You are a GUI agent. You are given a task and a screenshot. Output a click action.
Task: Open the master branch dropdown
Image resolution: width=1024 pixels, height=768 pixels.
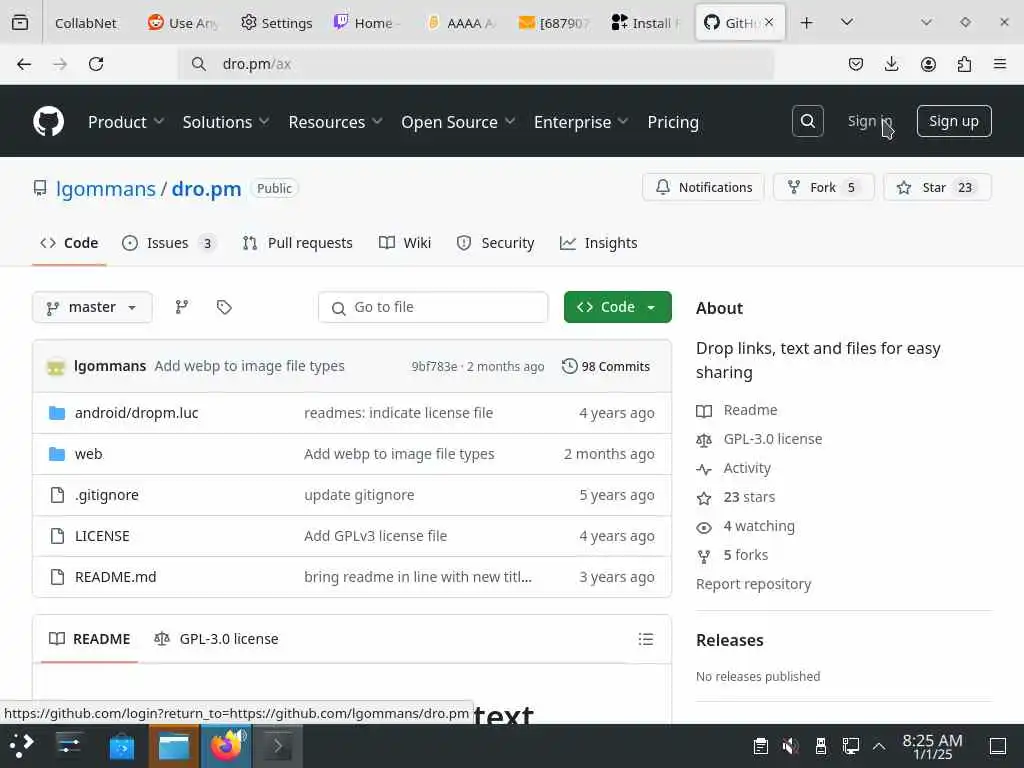pyautogui.click(x=92, y=307)
